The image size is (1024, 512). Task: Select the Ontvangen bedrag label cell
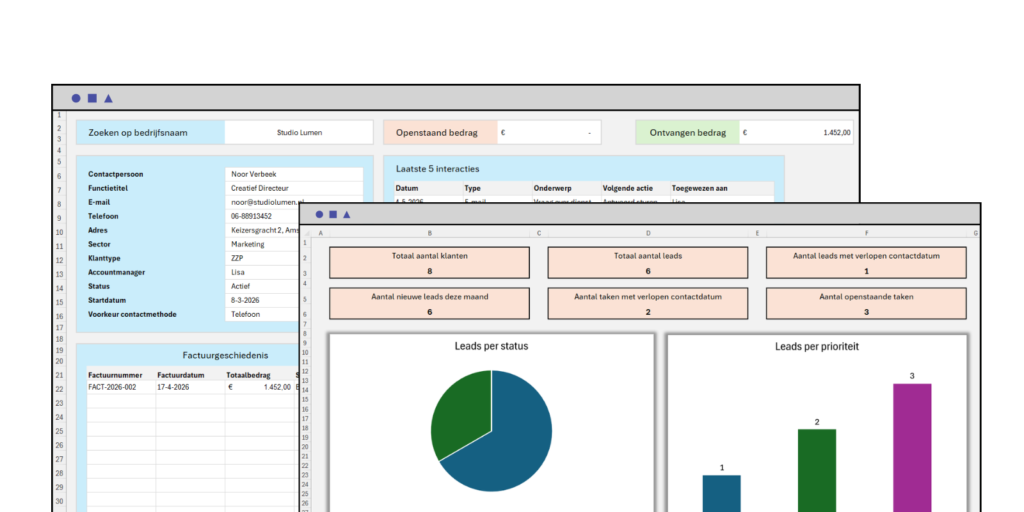687,133
